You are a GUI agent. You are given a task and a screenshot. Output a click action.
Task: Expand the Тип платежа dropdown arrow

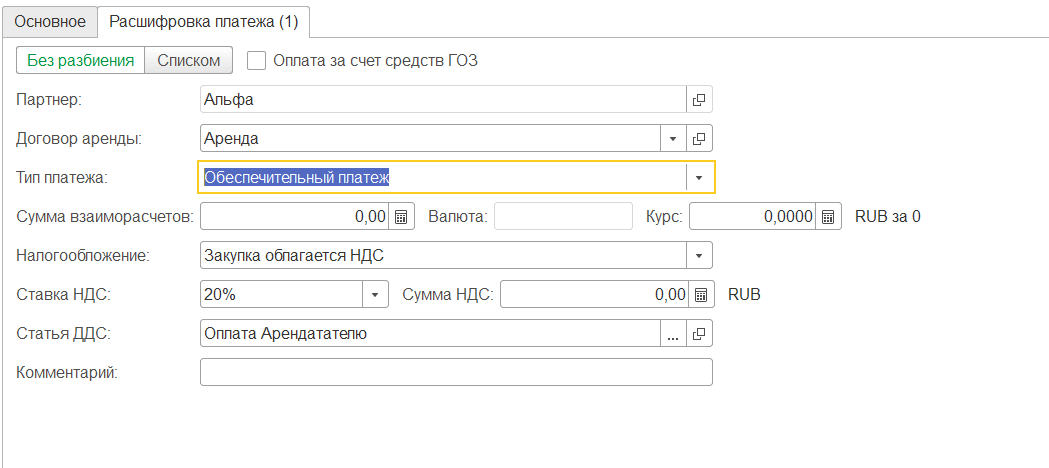pyautogui.click(x=700, y=177)
